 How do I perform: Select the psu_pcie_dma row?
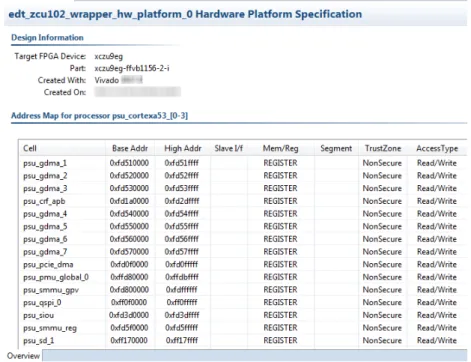pos(243,264)
